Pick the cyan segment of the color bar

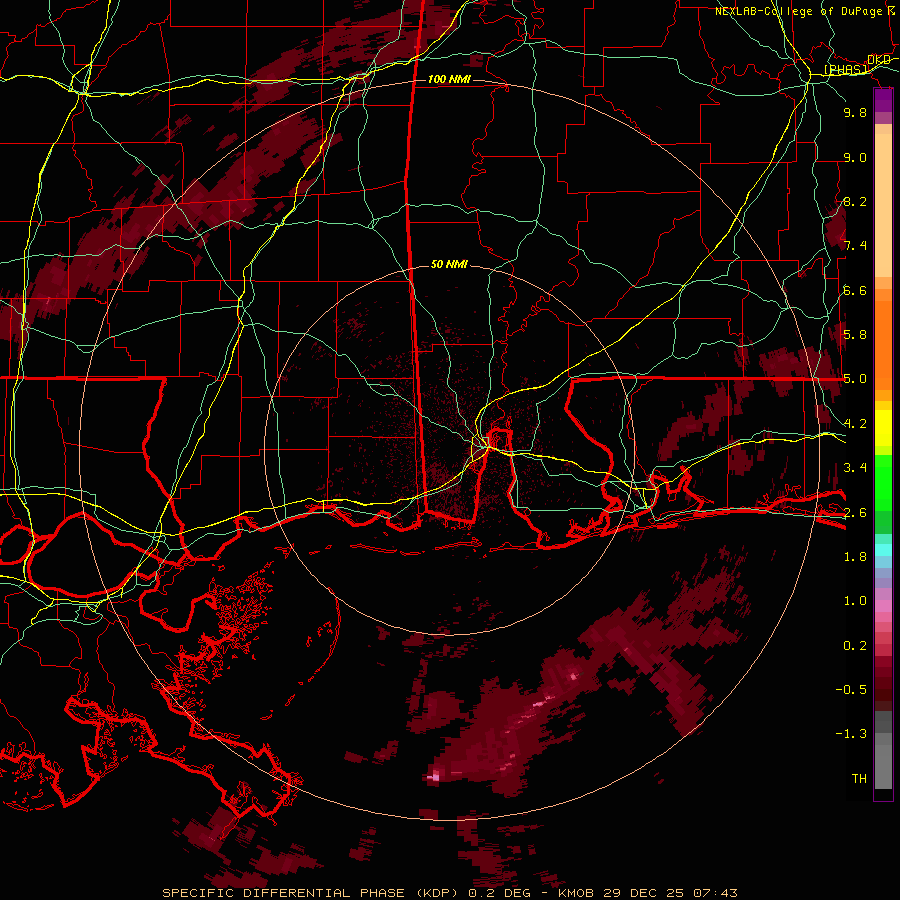[883, 550]
